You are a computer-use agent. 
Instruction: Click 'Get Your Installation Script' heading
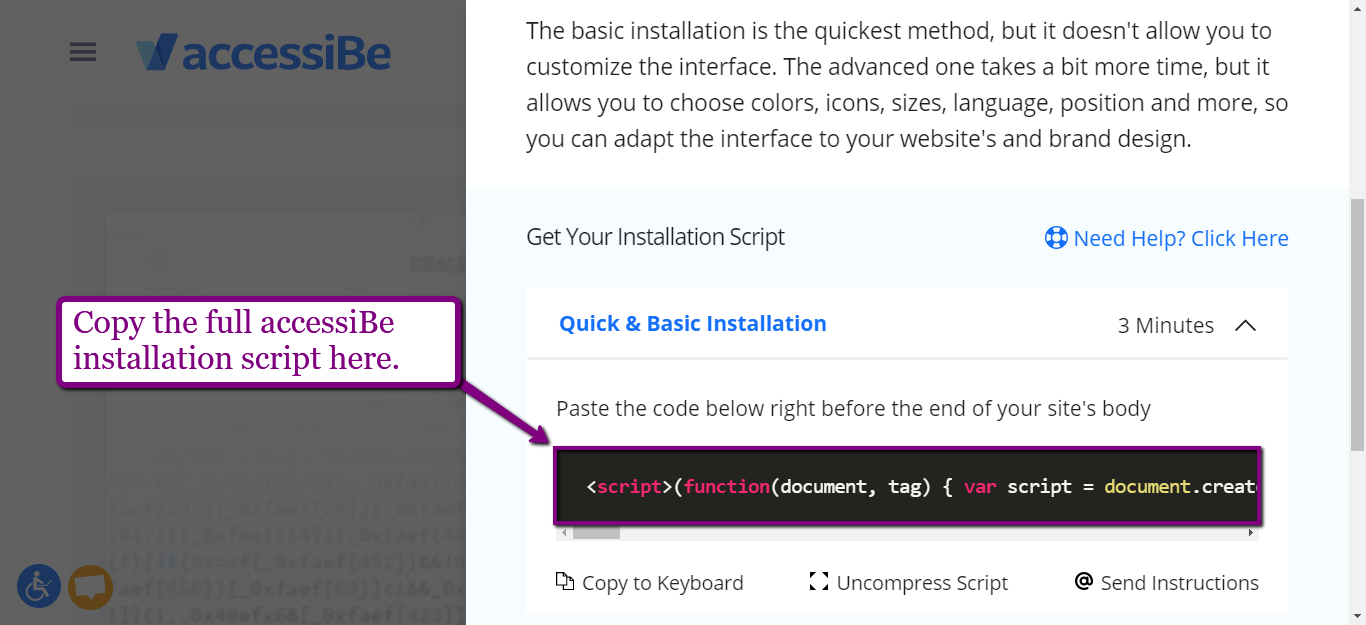point(656,237)
